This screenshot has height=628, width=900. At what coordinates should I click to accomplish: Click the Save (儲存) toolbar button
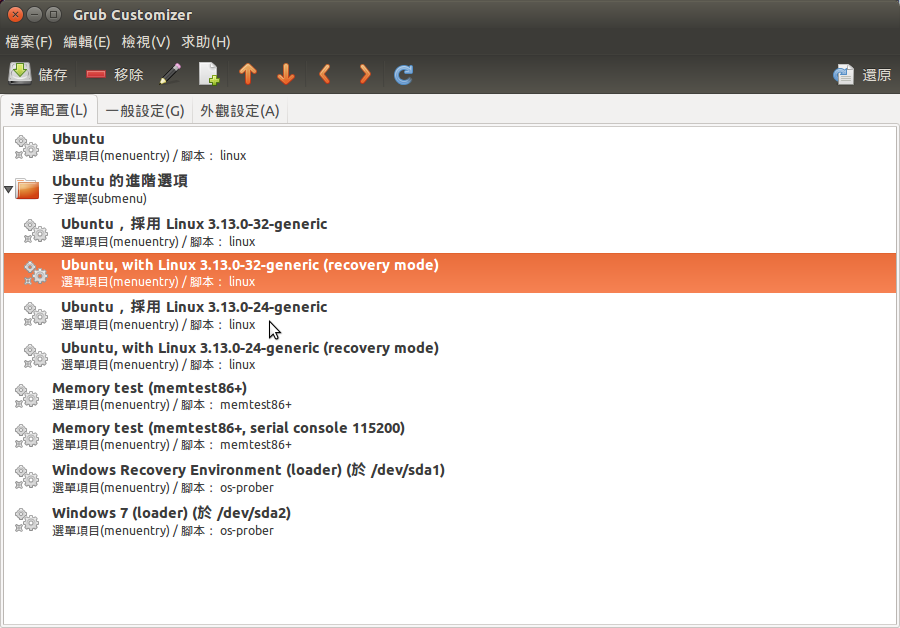click(x=38, y=74)
